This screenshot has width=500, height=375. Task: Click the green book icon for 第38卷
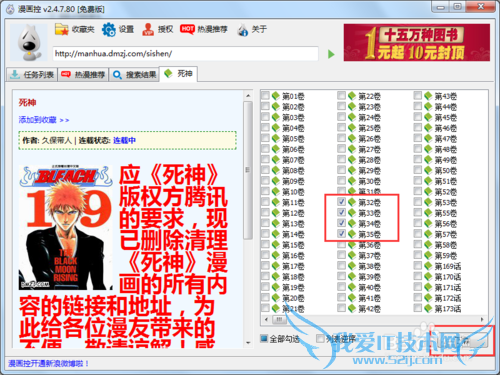point(352,266)
